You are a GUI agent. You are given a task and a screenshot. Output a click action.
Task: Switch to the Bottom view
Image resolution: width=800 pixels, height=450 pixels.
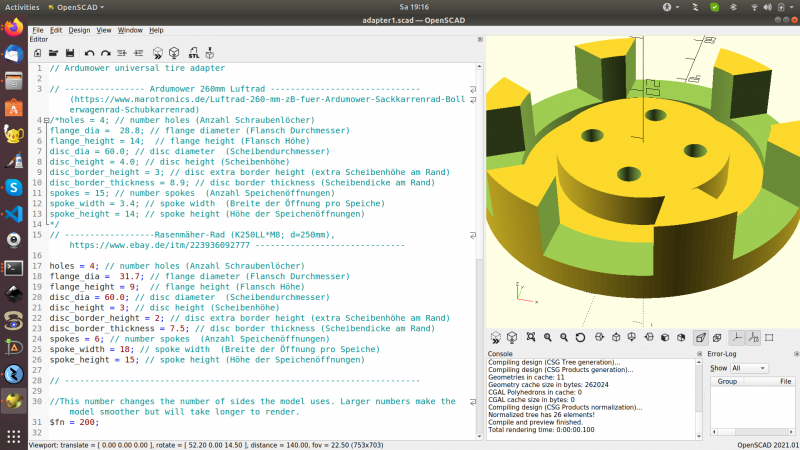pos(632,337)
